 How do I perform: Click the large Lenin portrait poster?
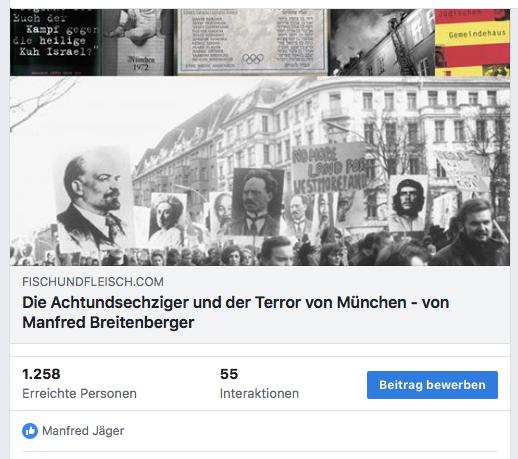[95, 200]
